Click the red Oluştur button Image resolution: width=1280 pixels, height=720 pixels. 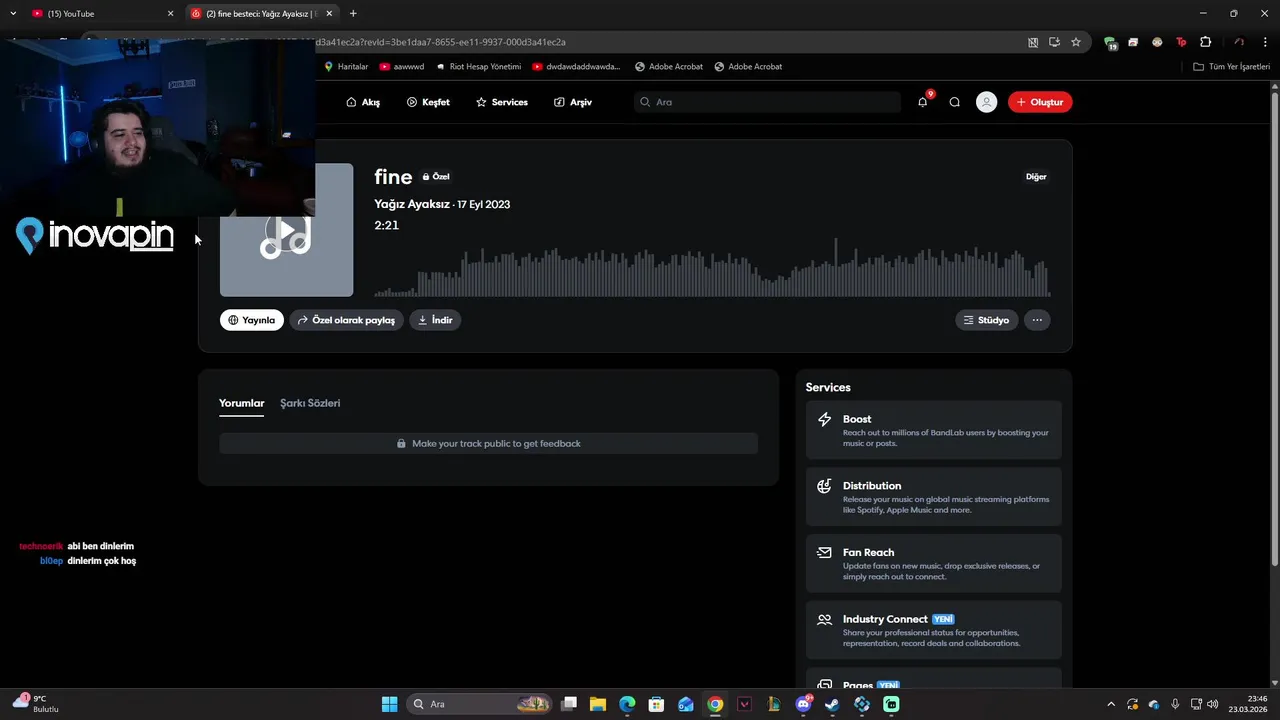pyautogui.click(x=1040, y=102)
